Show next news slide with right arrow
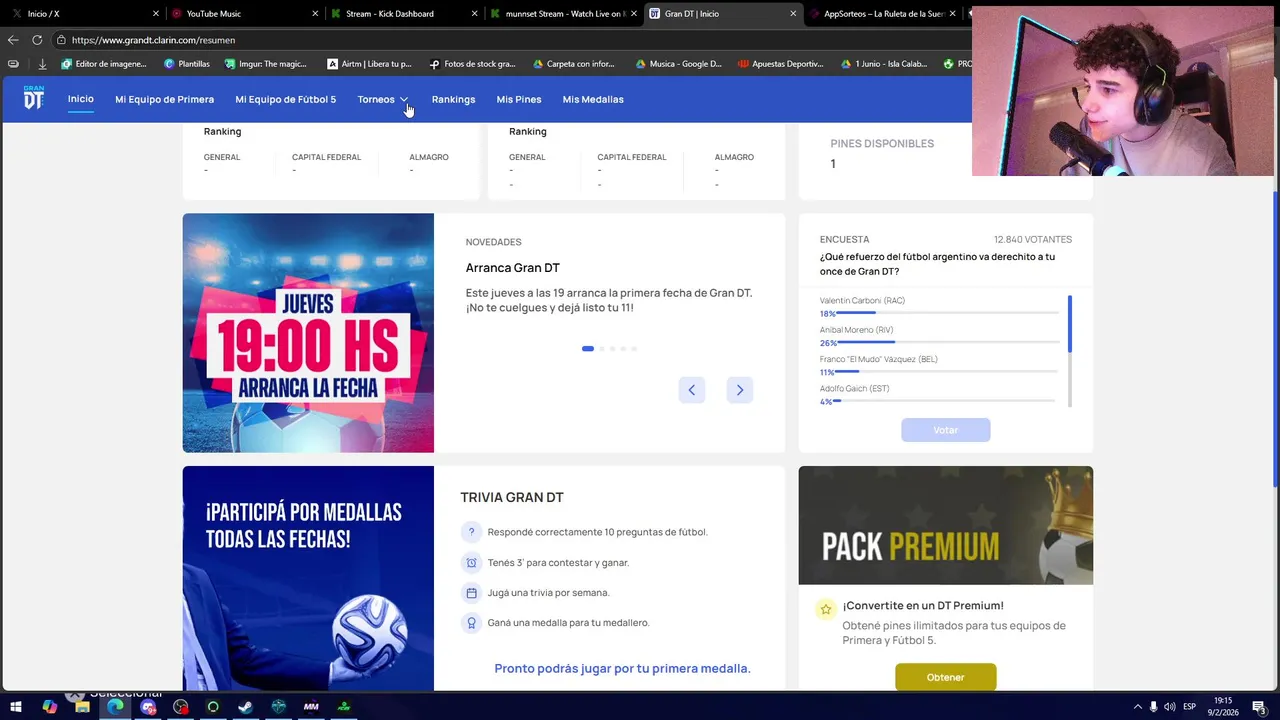 click(x=740, y=390)
